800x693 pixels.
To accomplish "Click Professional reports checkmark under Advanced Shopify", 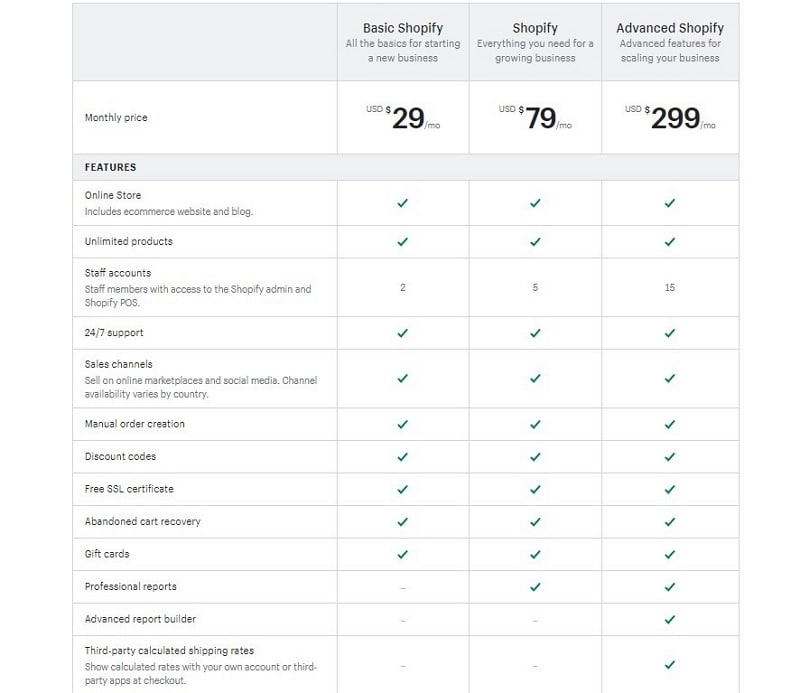I will (670, 587).
